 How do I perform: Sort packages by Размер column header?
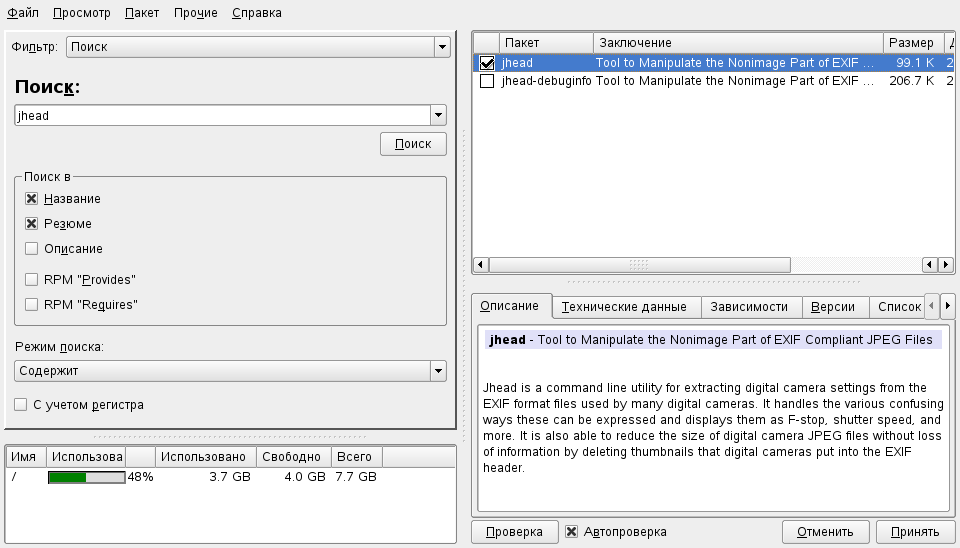(x=910, y=43)
